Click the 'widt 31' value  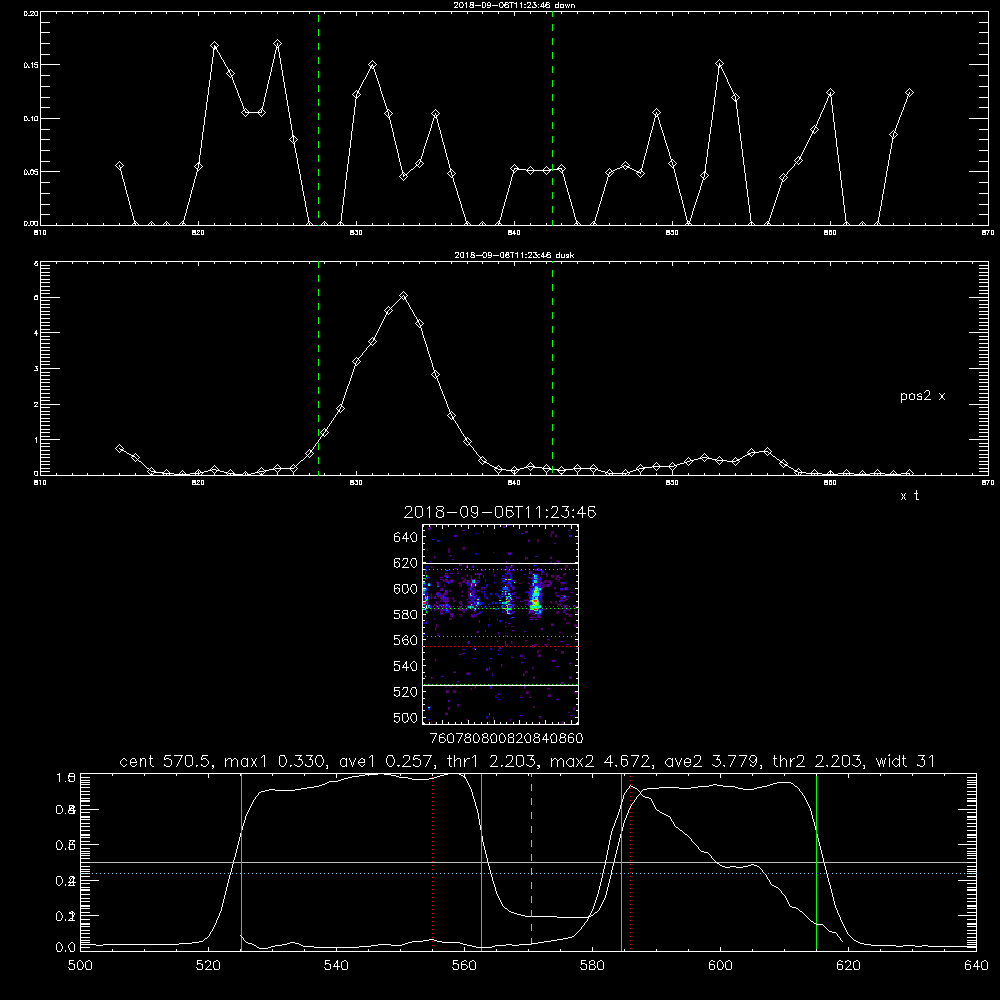point(906,761)
